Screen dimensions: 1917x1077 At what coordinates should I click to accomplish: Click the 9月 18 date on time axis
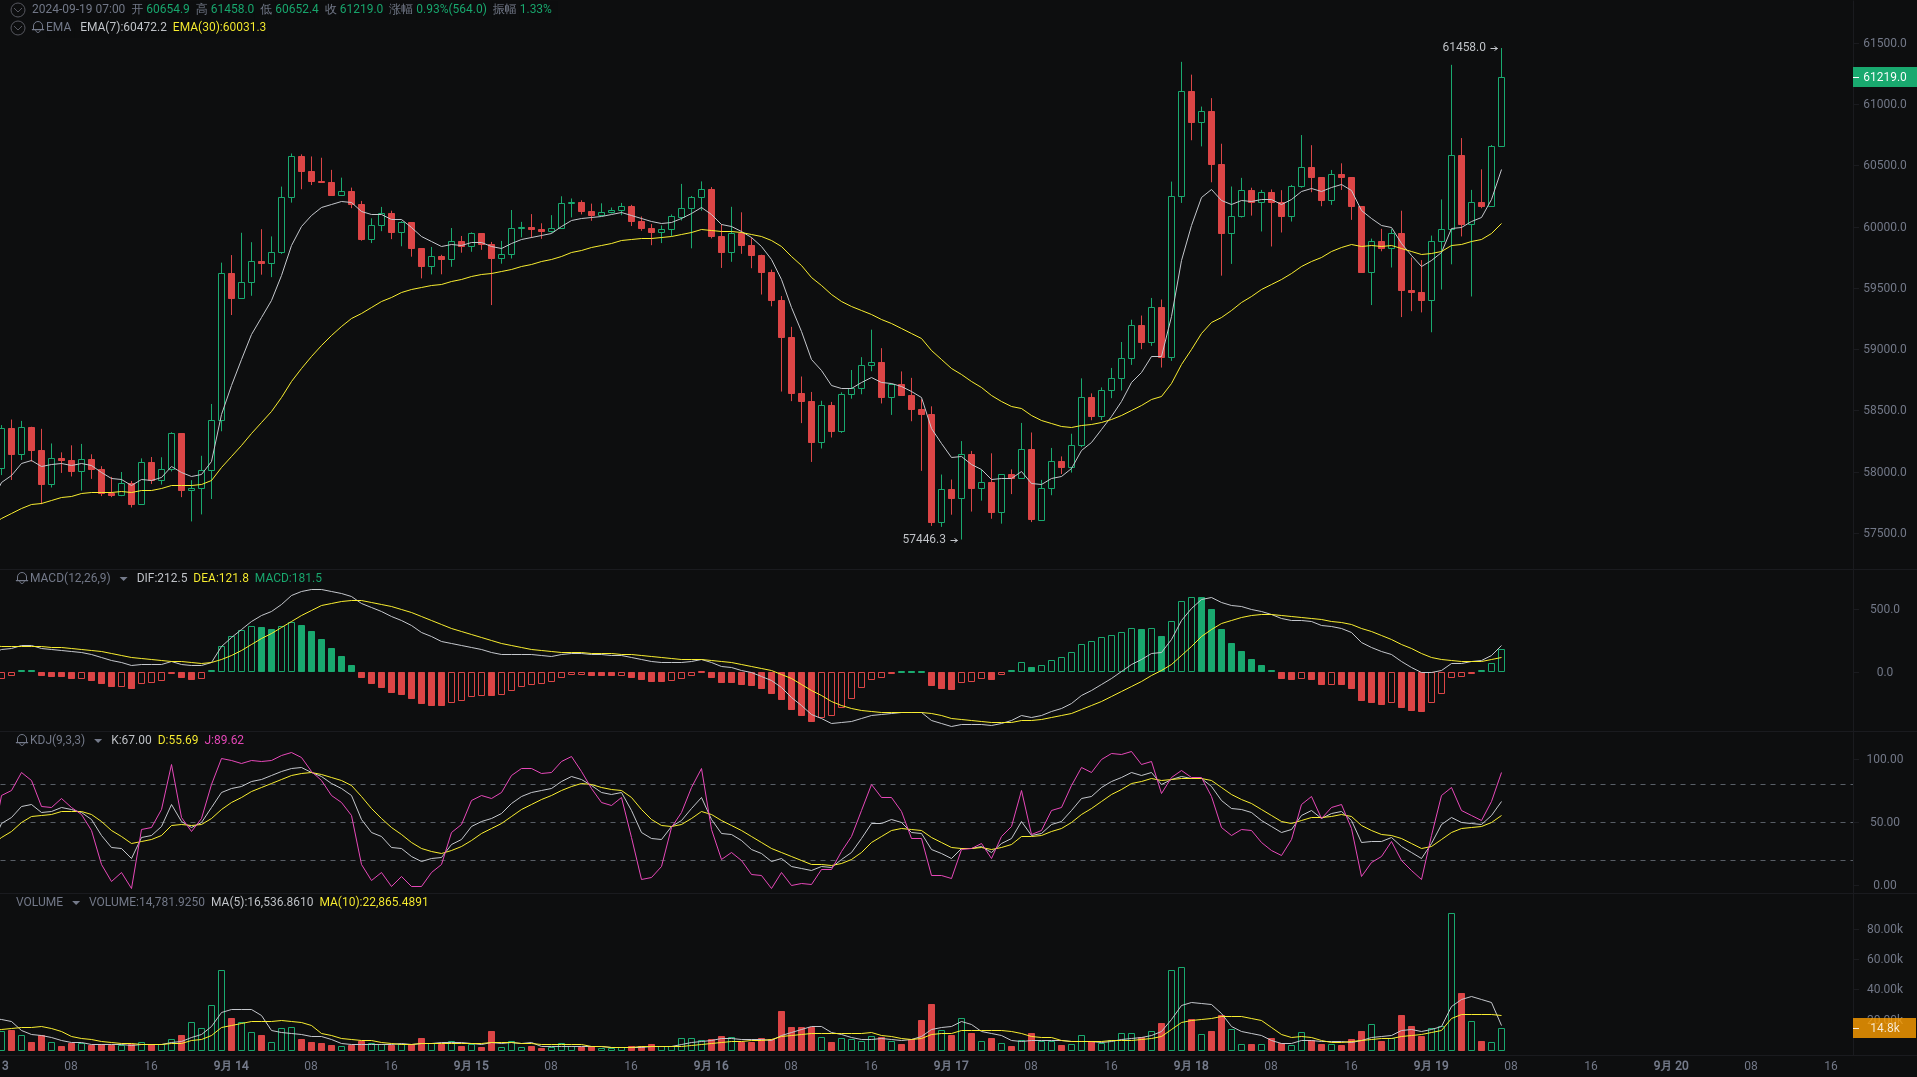[1191, 1066]
